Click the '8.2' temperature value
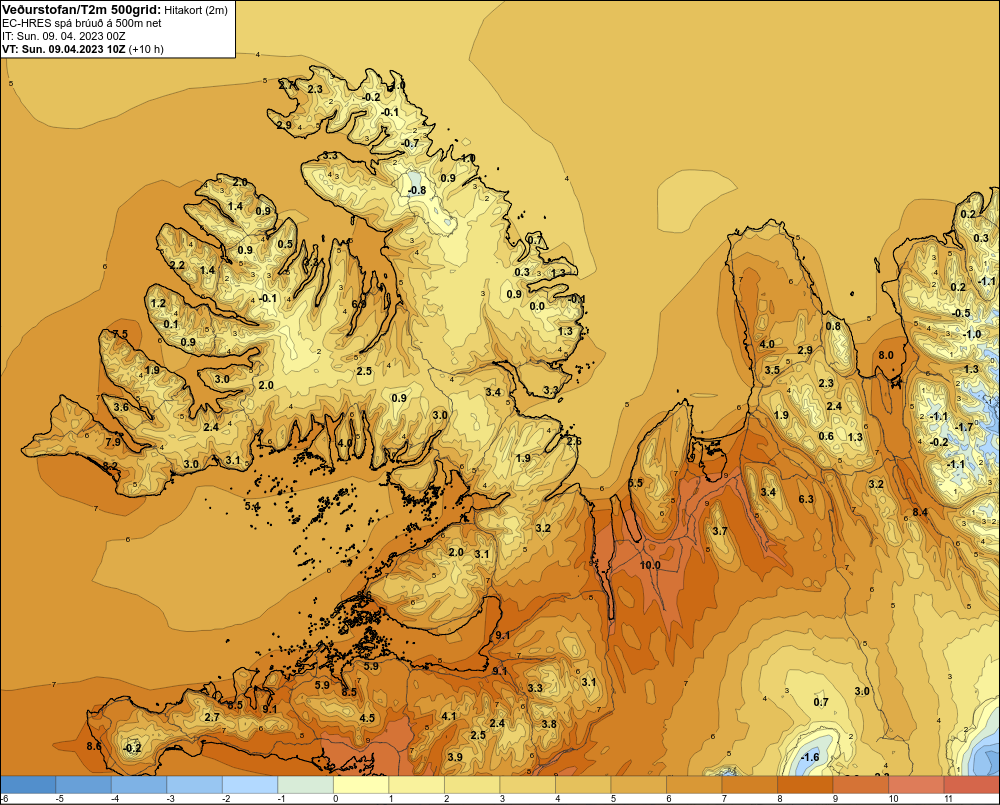The width and height of the screenshot is (1000, 805). click(x=110, y=466)
